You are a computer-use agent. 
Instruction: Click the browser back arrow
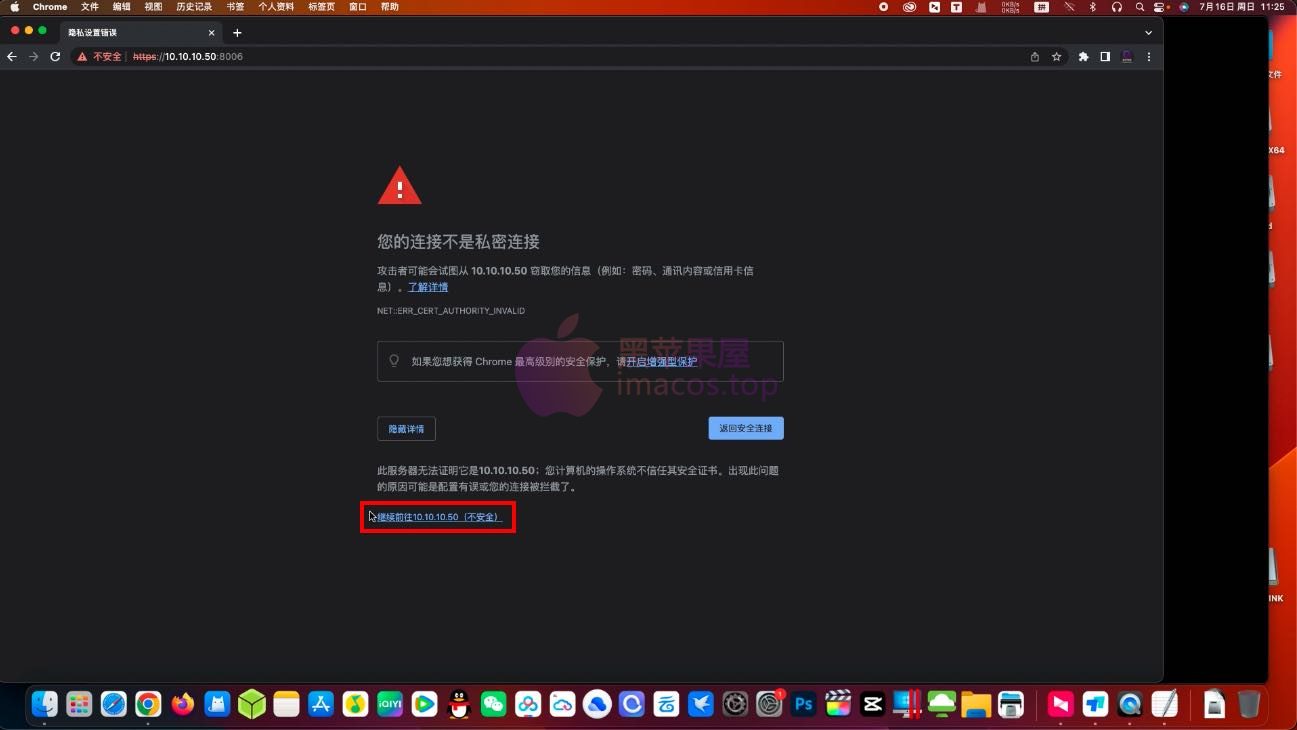pyautogui.click(x=12, y=57)
